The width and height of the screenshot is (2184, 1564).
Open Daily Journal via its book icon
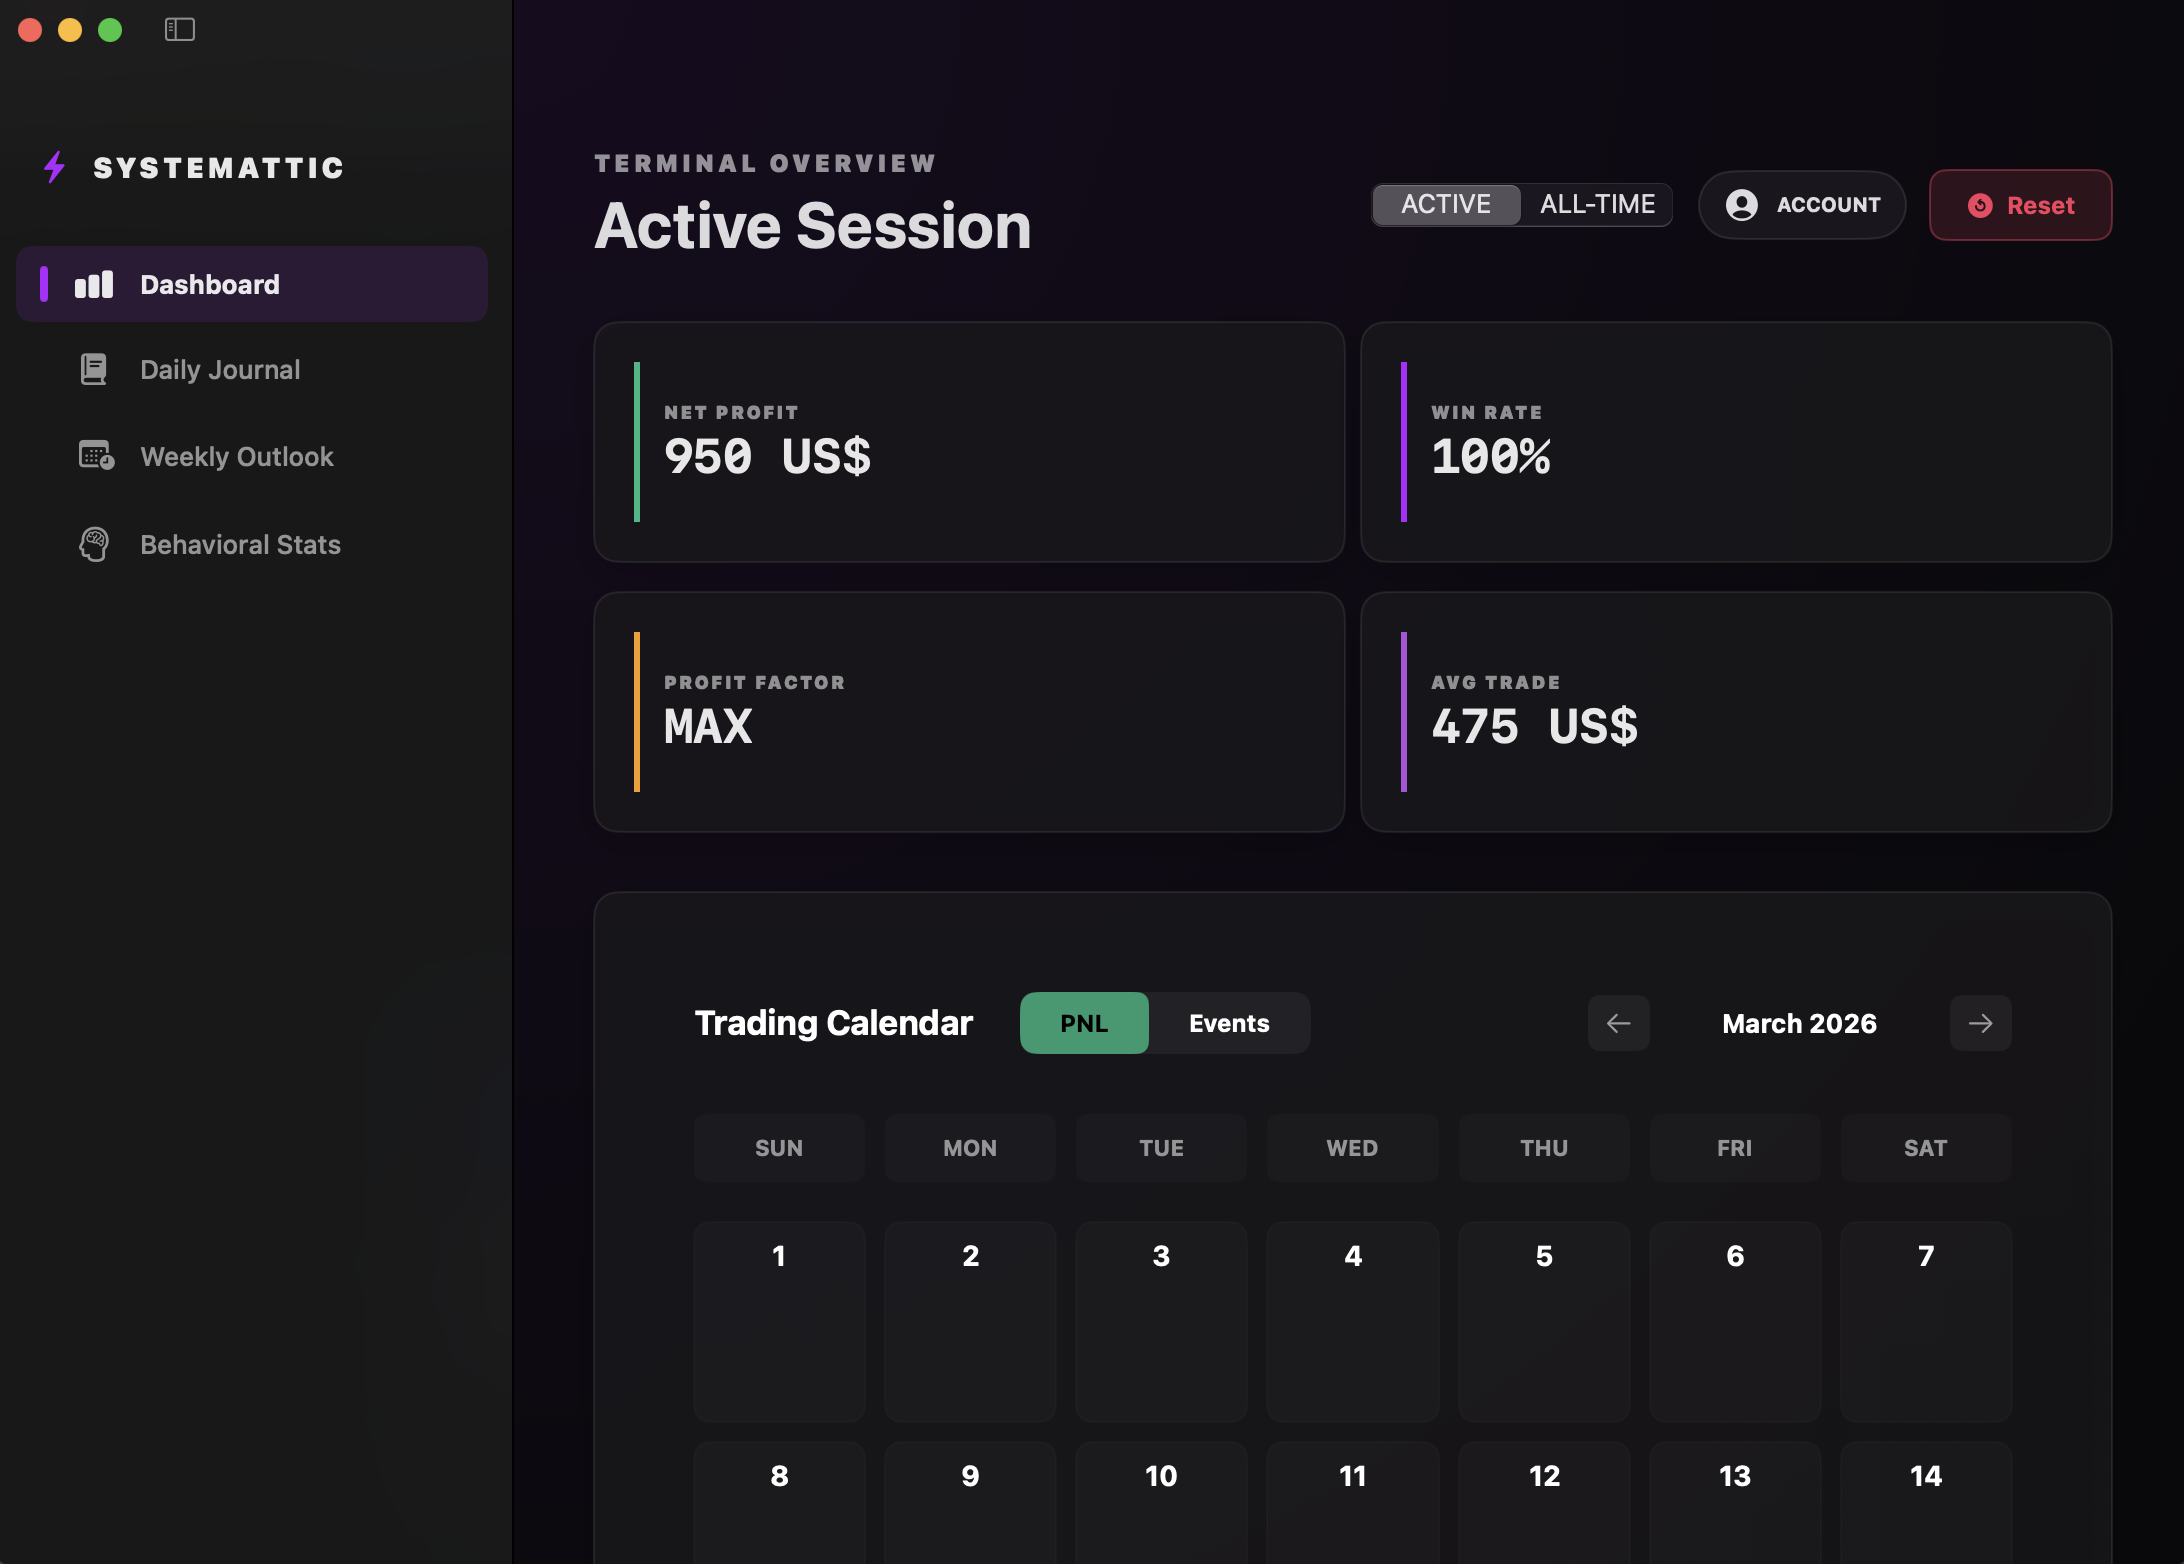[94, 369]
